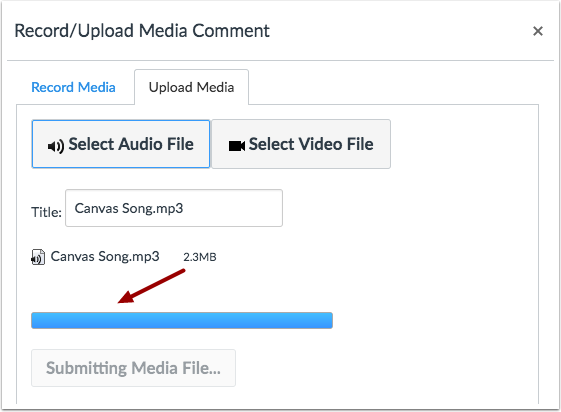Image resolution: width=561 pixels, height=412 pixels.
Task: Click the Canvas Song.mp3 file name in list
Action: (105, 256)
